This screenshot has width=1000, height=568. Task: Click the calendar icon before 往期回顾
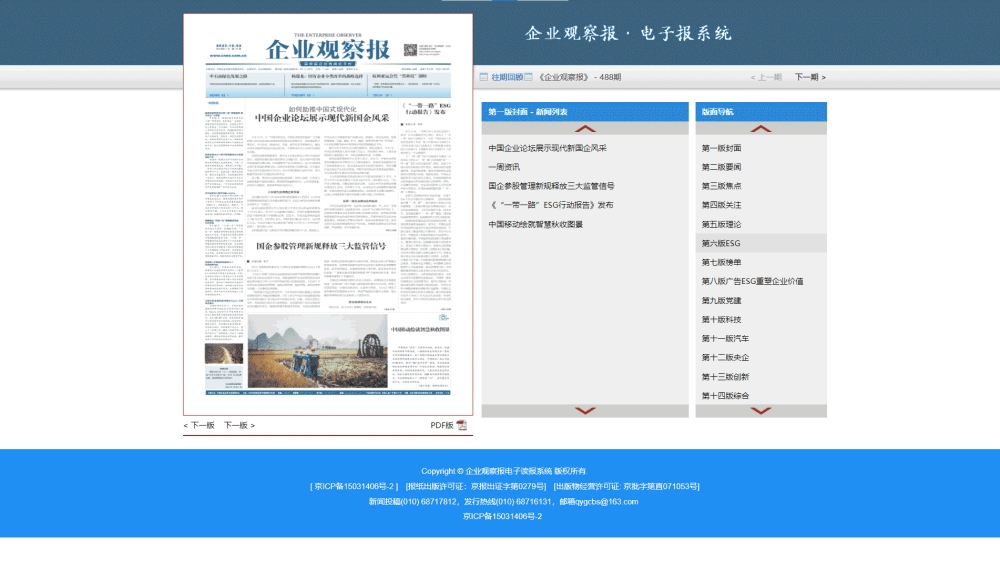(484, 77)
